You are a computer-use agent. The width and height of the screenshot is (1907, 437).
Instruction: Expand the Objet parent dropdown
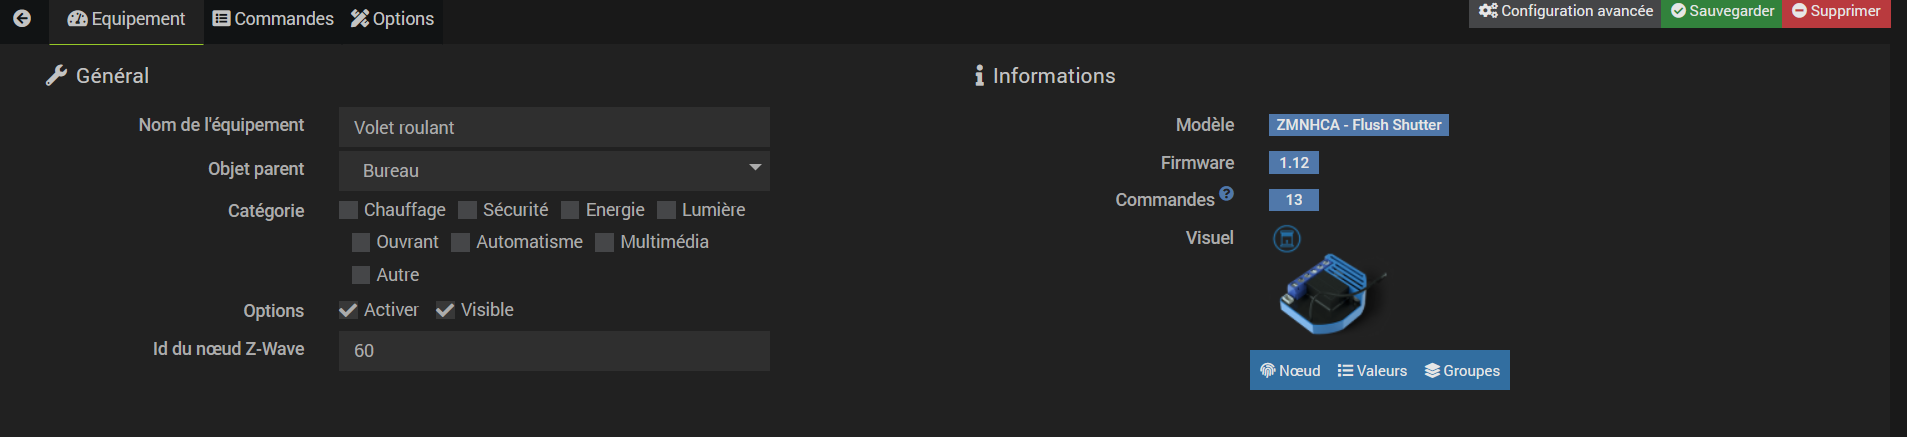click(554, 170)
